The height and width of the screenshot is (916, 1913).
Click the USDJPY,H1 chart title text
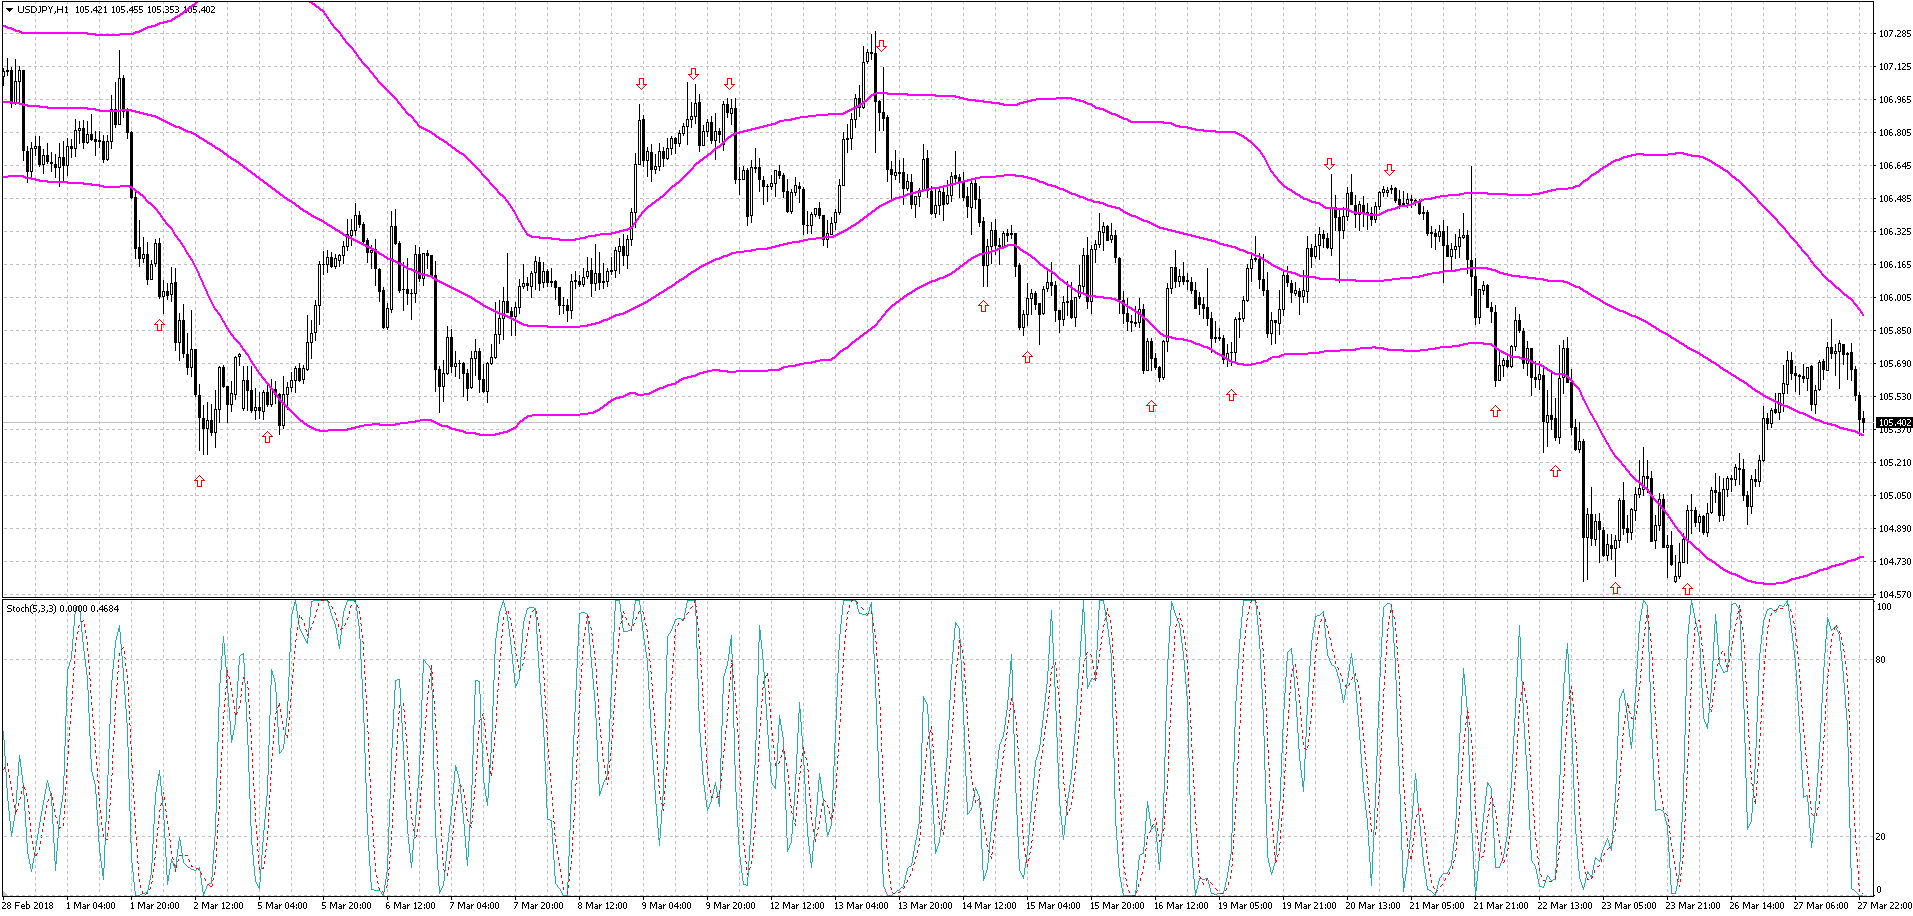(42, 9)
